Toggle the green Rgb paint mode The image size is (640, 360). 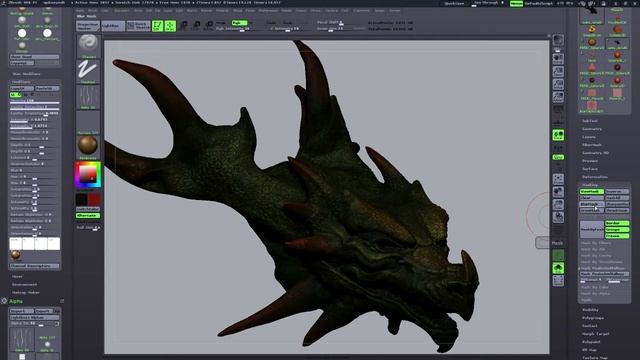pyautogui.click(x=239, y=23)
